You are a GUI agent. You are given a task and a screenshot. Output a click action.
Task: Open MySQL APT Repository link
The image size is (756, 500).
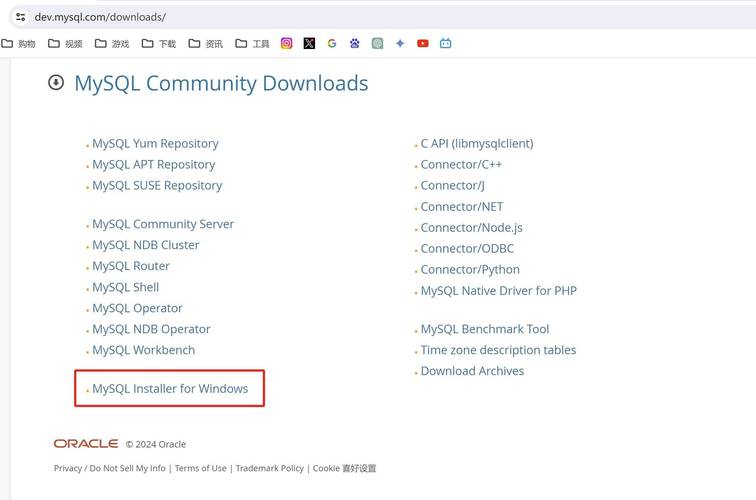click(154, 164)
